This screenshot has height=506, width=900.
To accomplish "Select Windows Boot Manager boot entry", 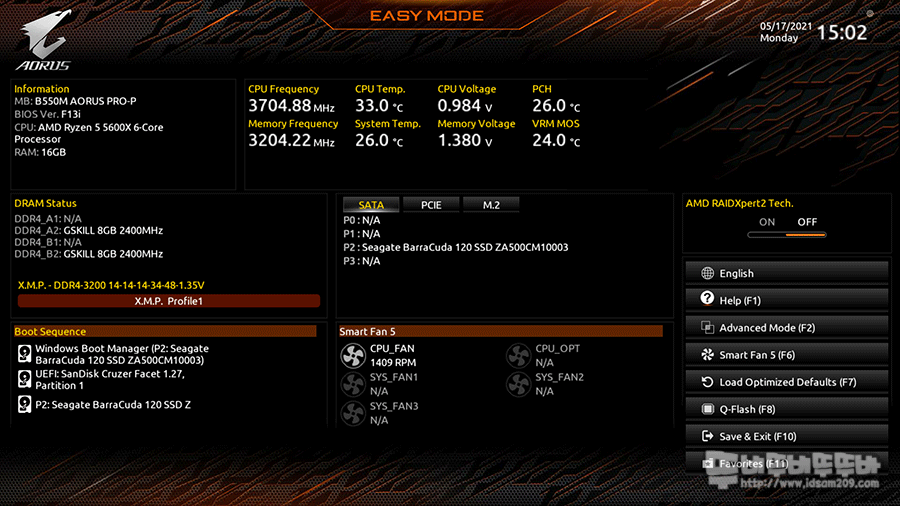I will 122,354.
